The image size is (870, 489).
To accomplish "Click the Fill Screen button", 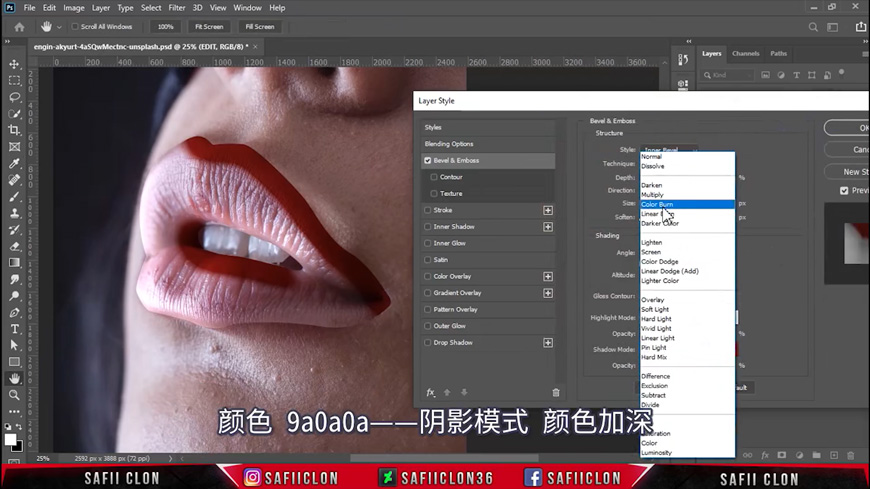I will [260, 27].
